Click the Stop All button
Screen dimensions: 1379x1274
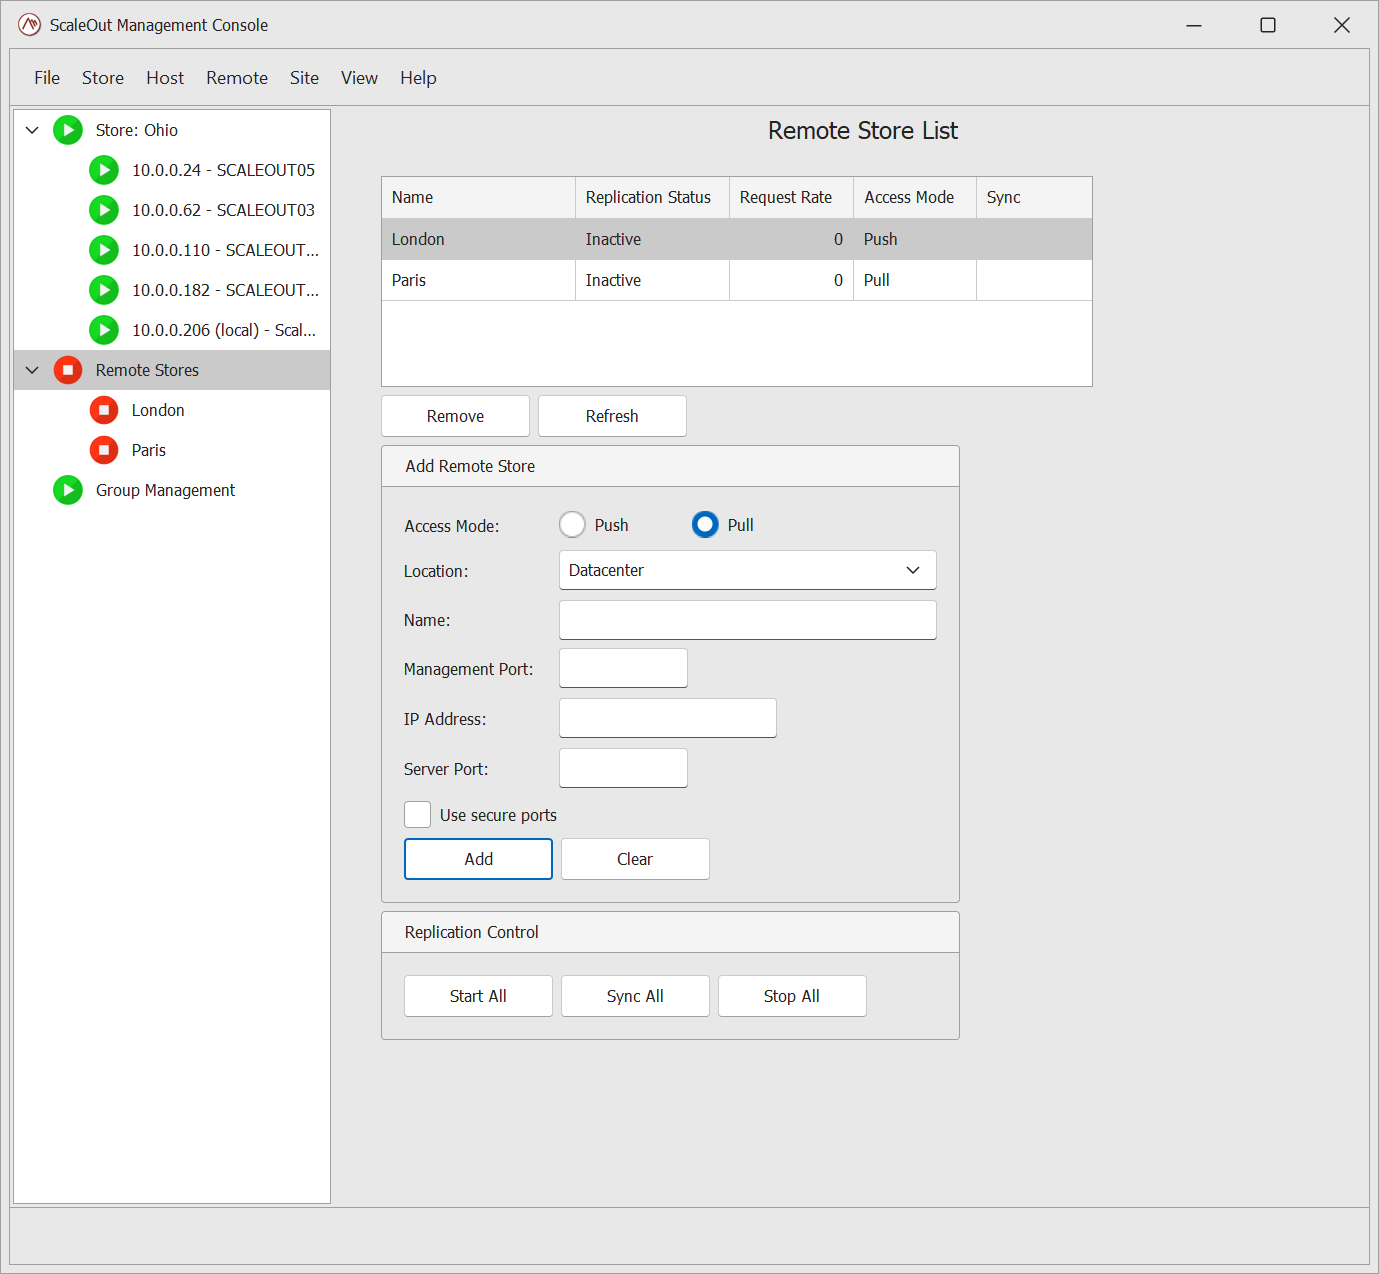point(792,996)
